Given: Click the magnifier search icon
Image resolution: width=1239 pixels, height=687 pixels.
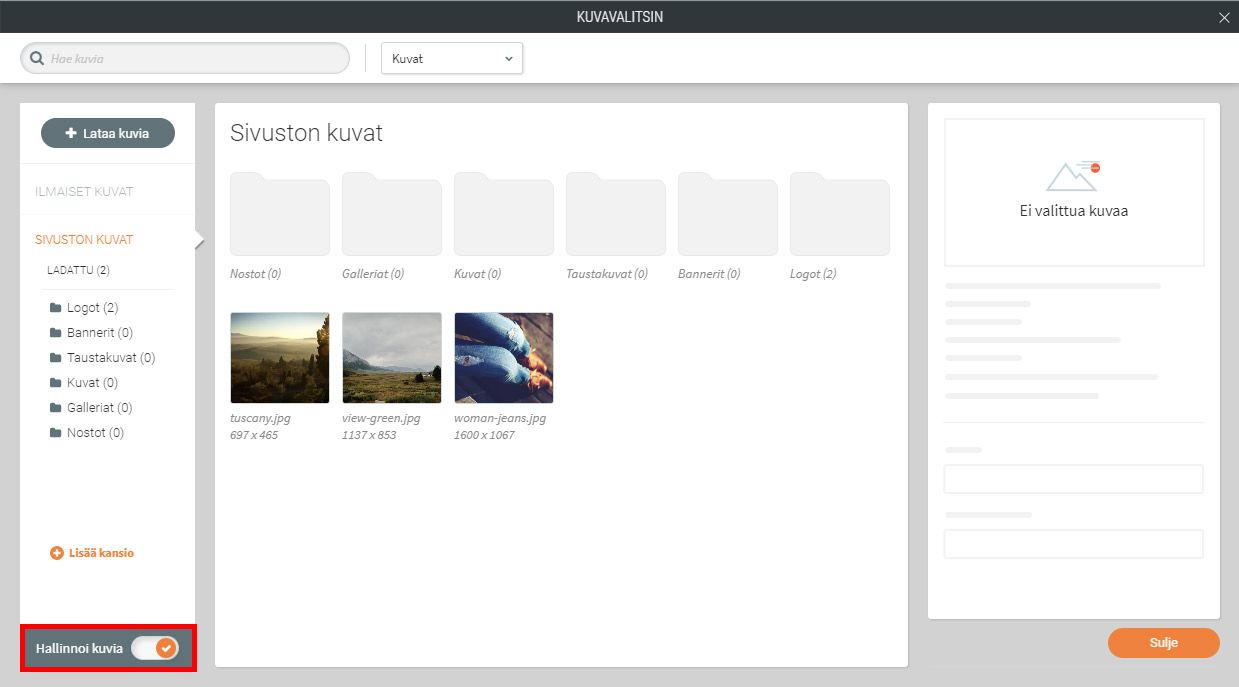Looking at the screenshot, I should [x=38, y=58].
